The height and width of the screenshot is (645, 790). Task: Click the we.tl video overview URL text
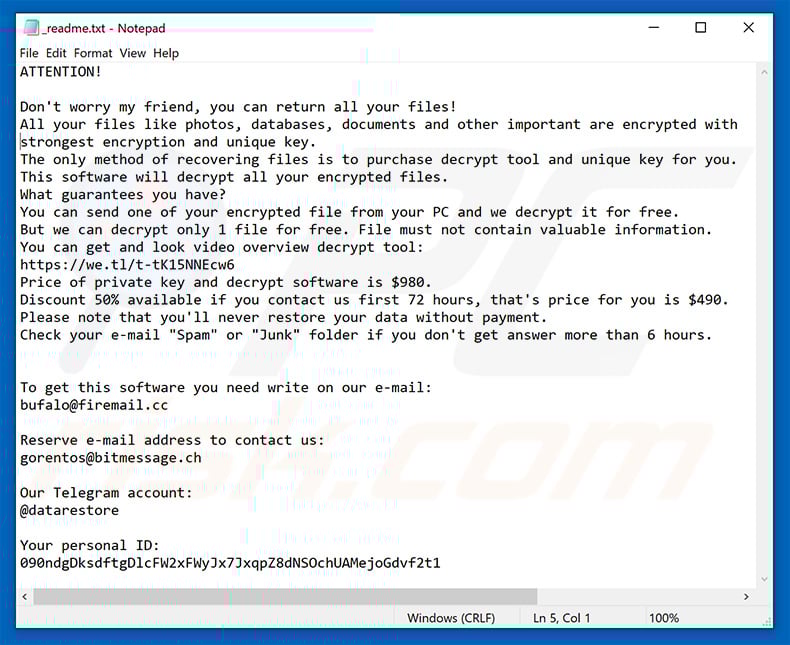(127, 265)
